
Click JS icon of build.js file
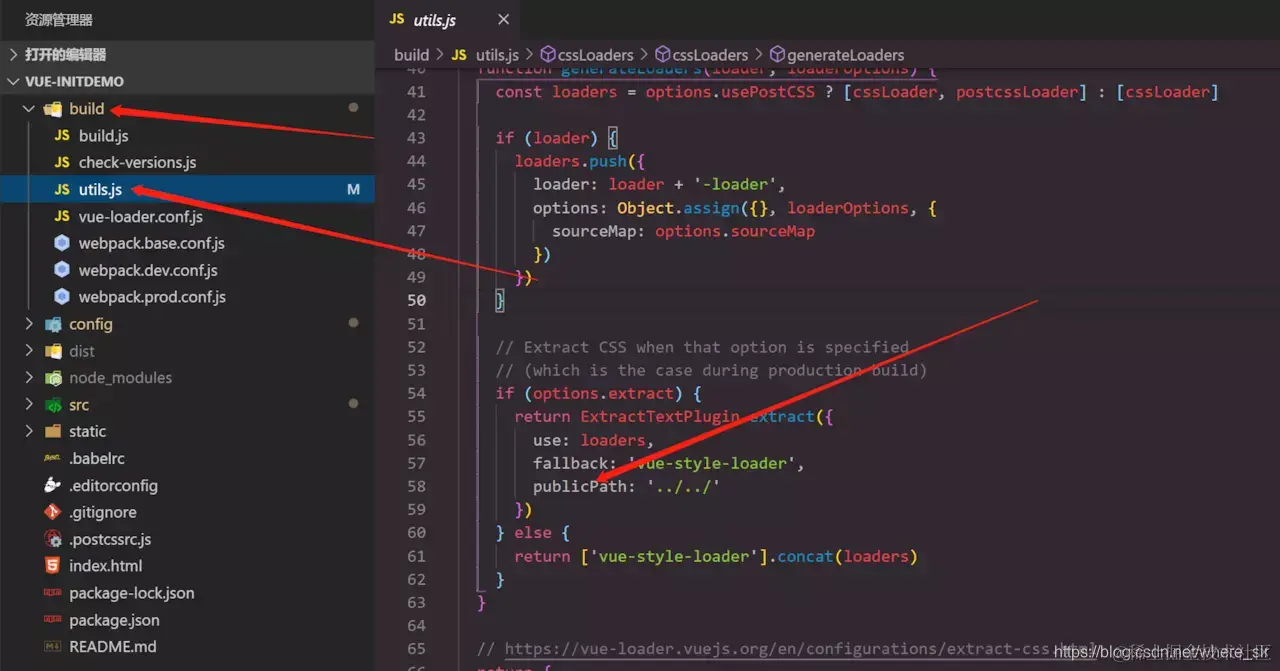[x=62, y=136]
